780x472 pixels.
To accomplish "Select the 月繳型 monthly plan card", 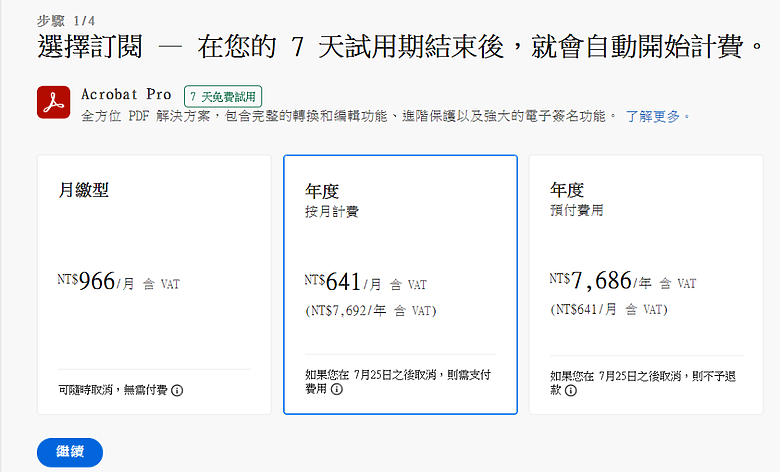I will (154, 284).
